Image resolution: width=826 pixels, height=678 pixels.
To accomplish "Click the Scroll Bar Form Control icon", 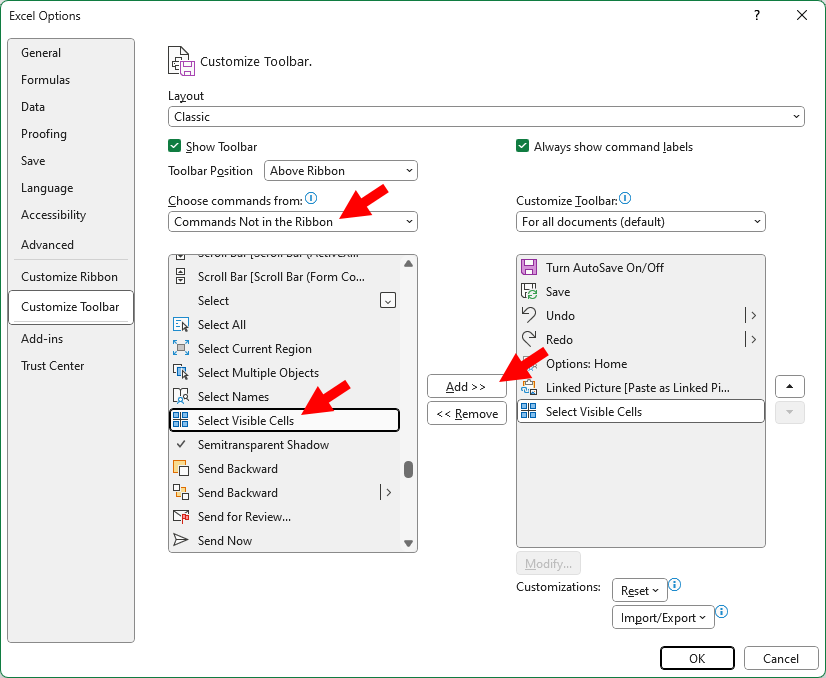I will point(181,276).
